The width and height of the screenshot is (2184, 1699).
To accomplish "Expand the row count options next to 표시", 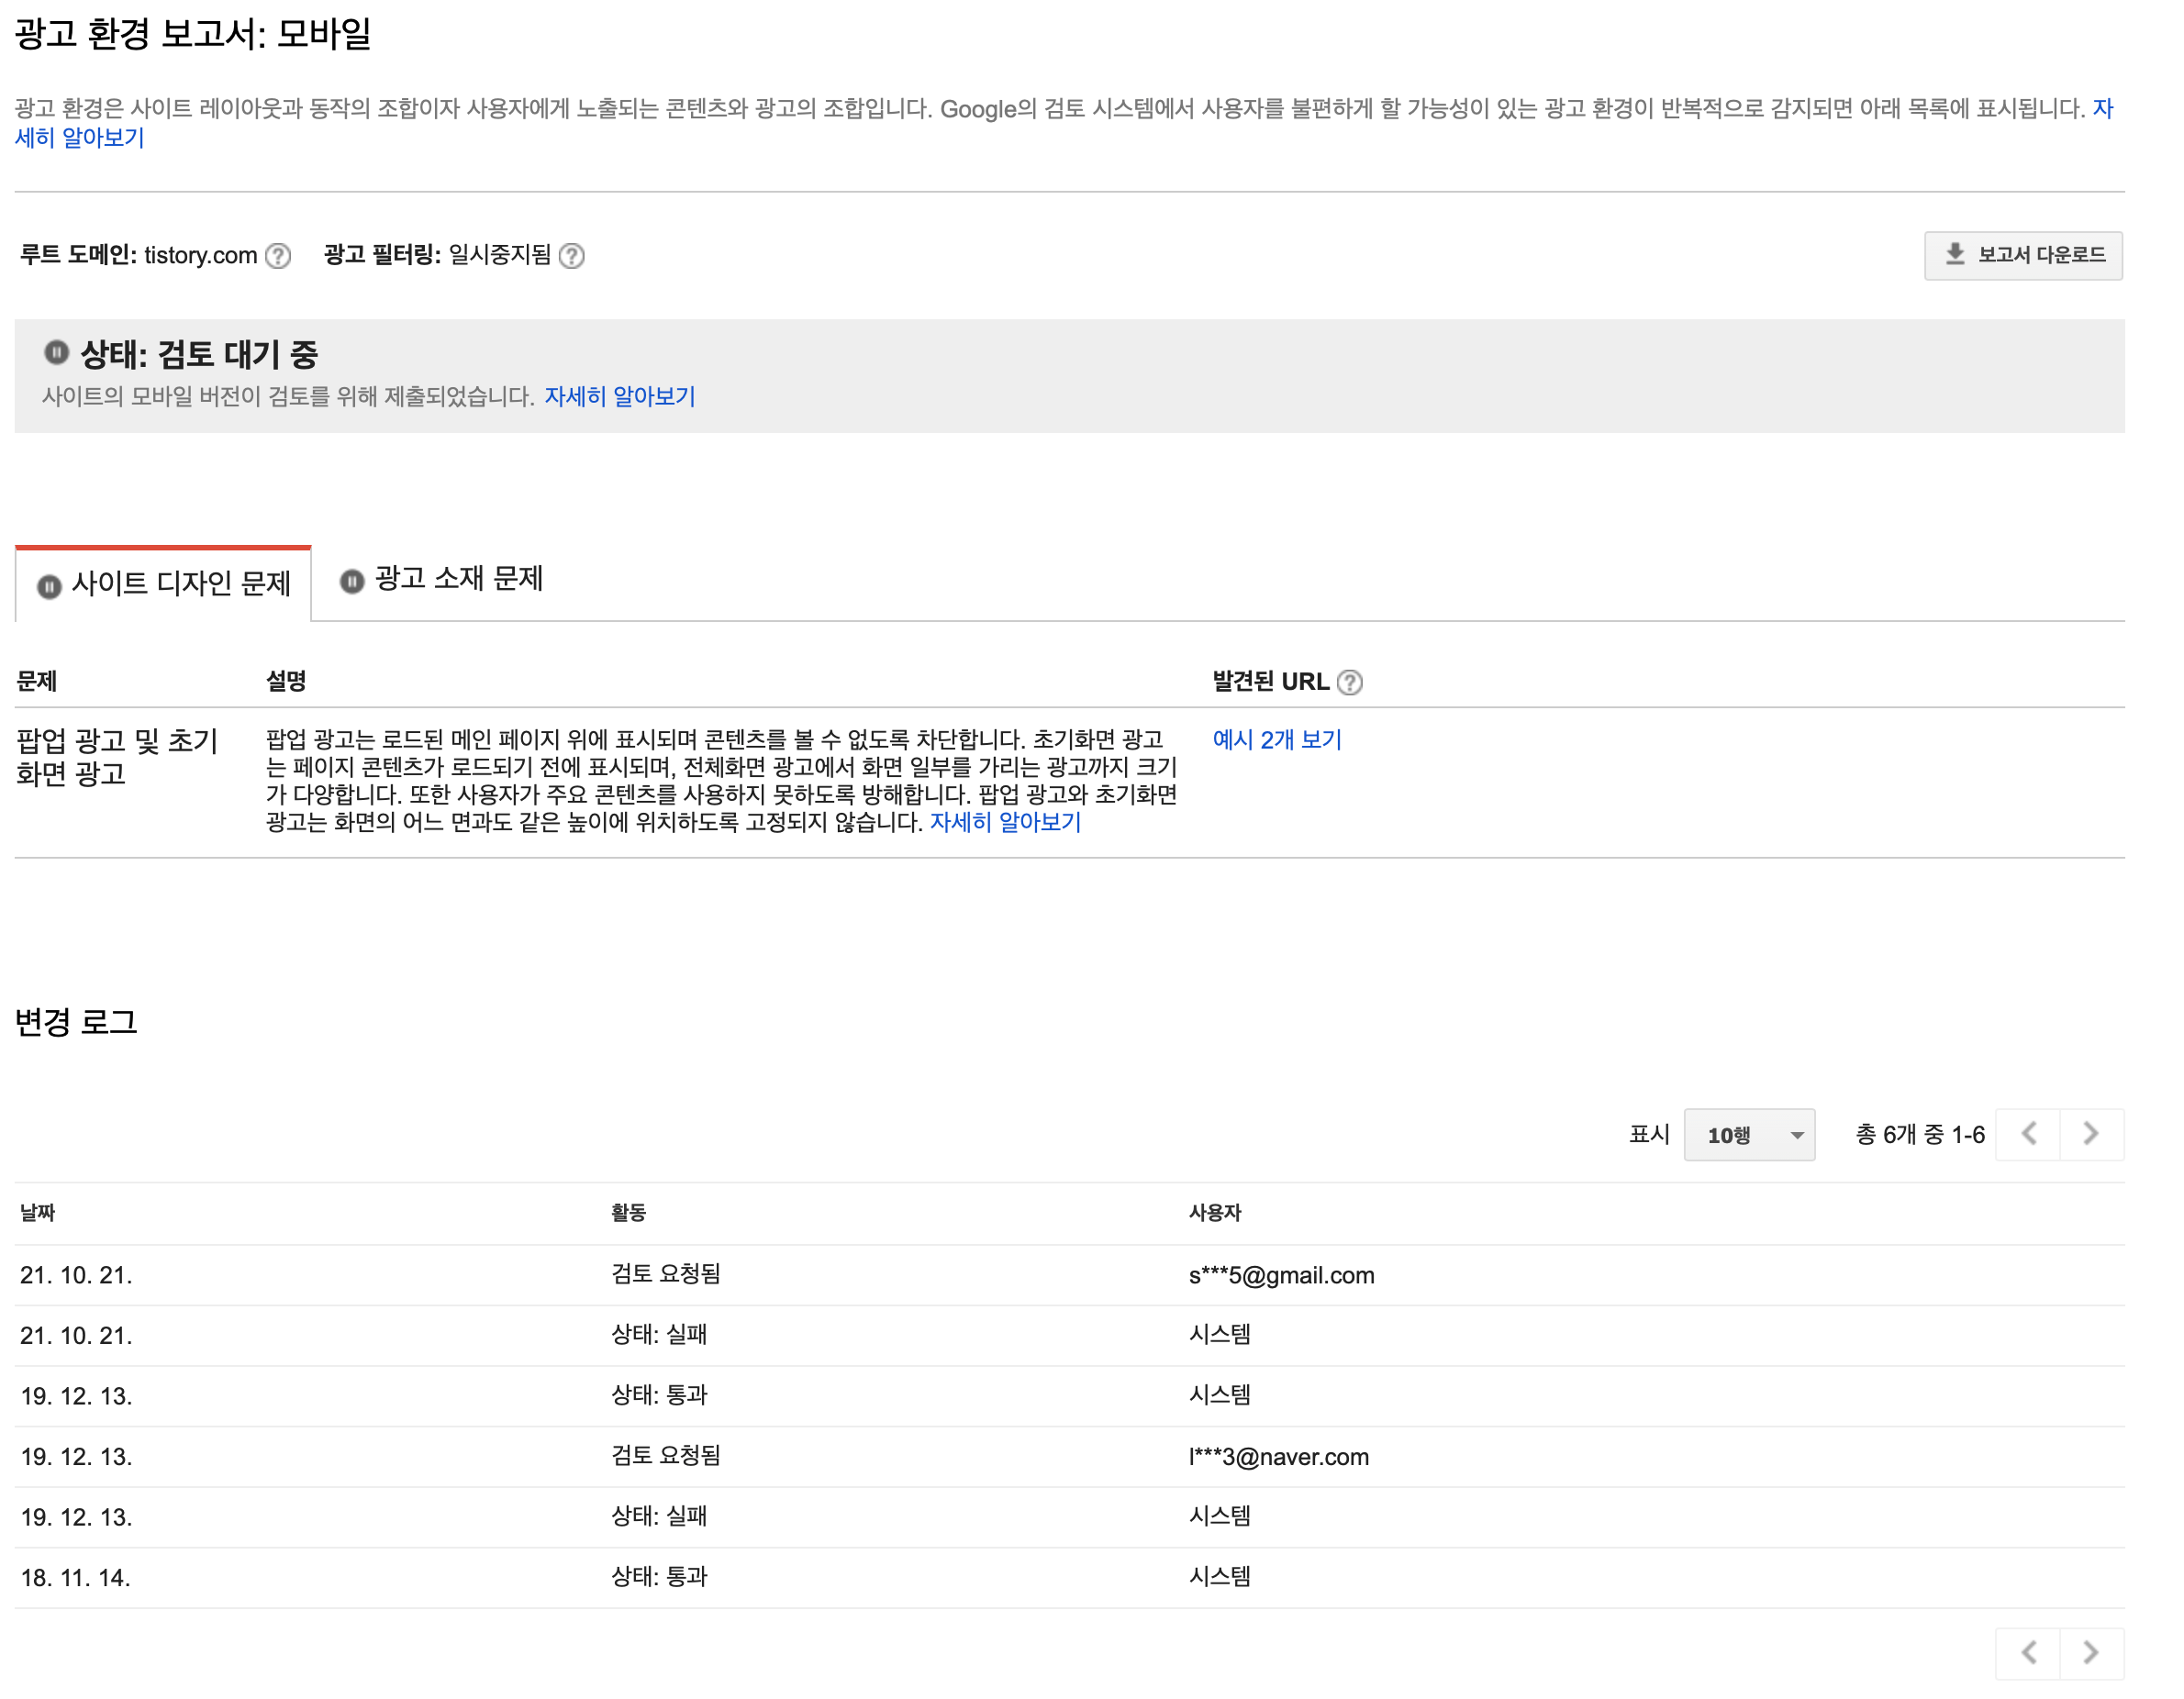I will [x=1748, y=1134].
